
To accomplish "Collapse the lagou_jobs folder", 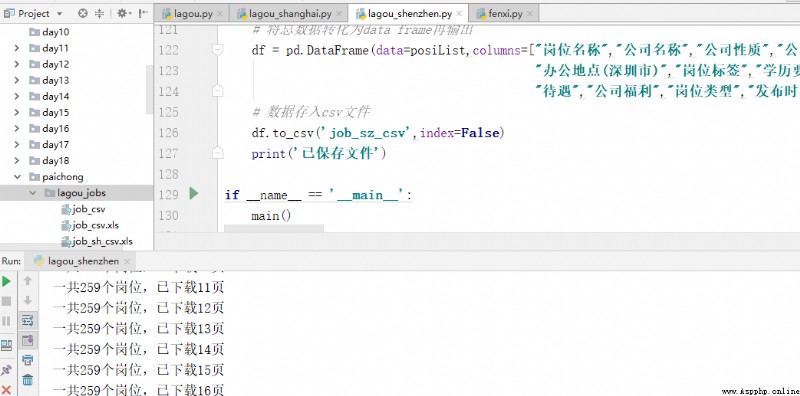I will 32,193.
